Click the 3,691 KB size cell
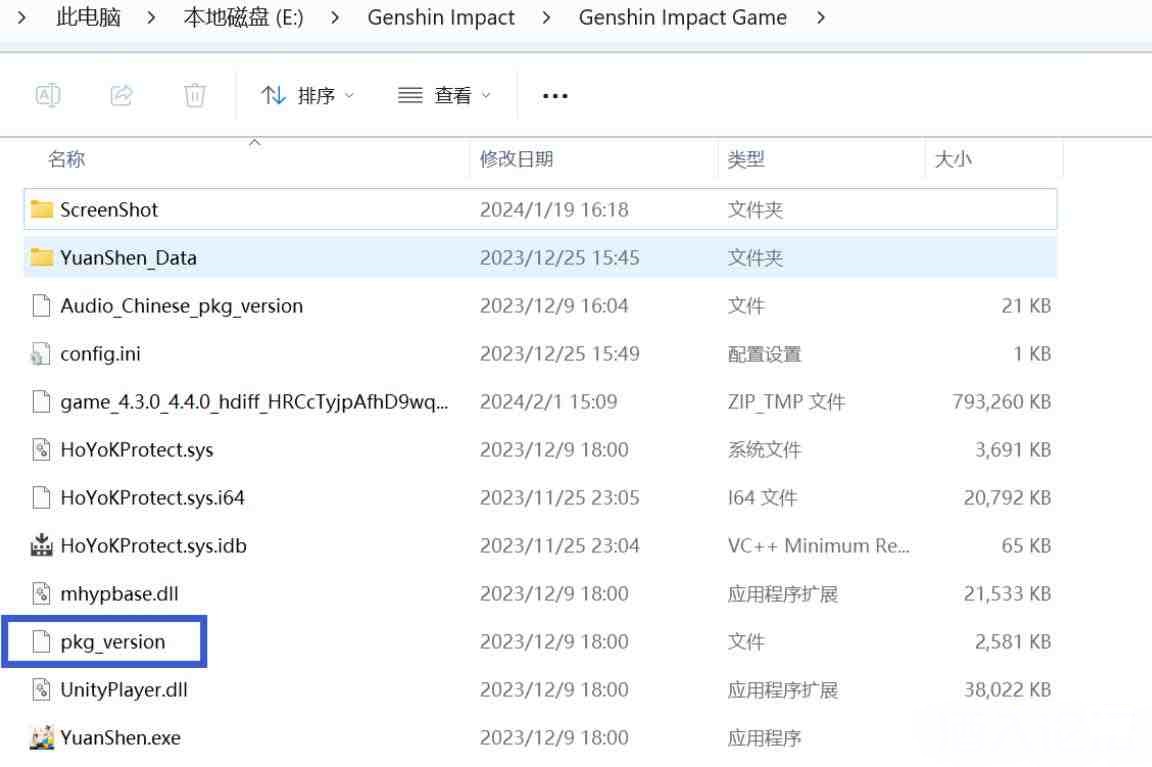 point(1013,450)
